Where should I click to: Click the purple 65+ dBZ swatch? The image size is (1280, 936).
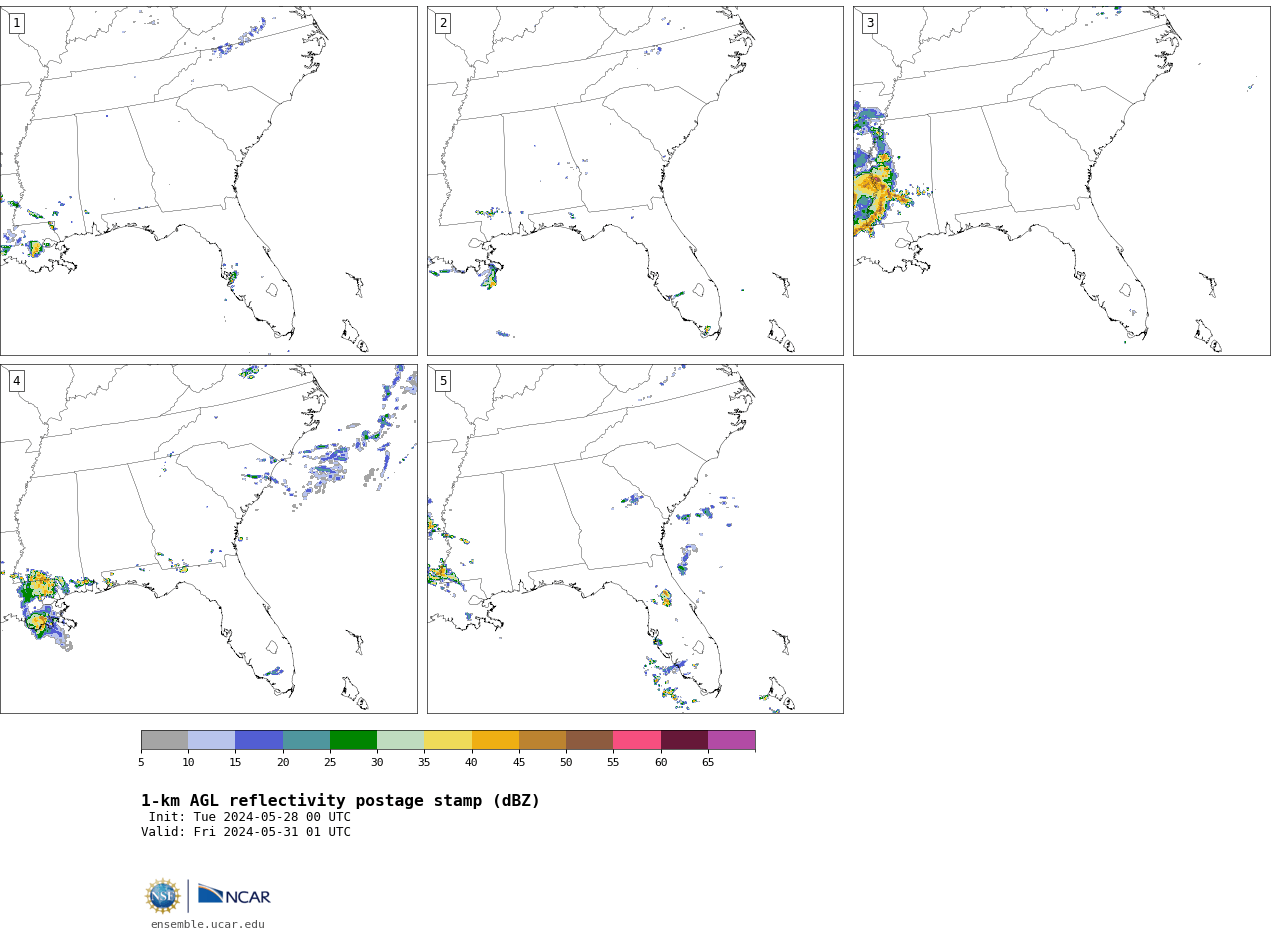pyautogui.click(x=732, y=740)
